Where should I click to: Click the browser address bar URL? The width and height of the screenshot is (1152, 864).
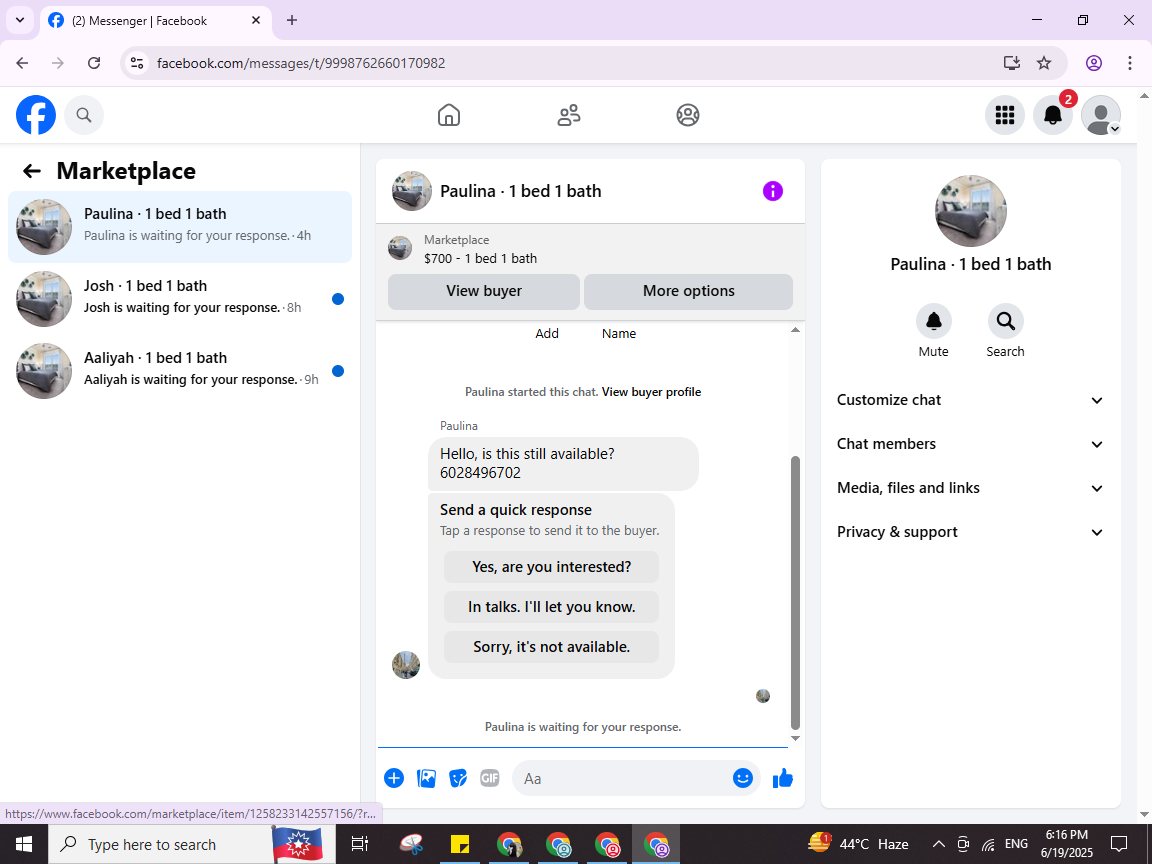coord(301,63)
